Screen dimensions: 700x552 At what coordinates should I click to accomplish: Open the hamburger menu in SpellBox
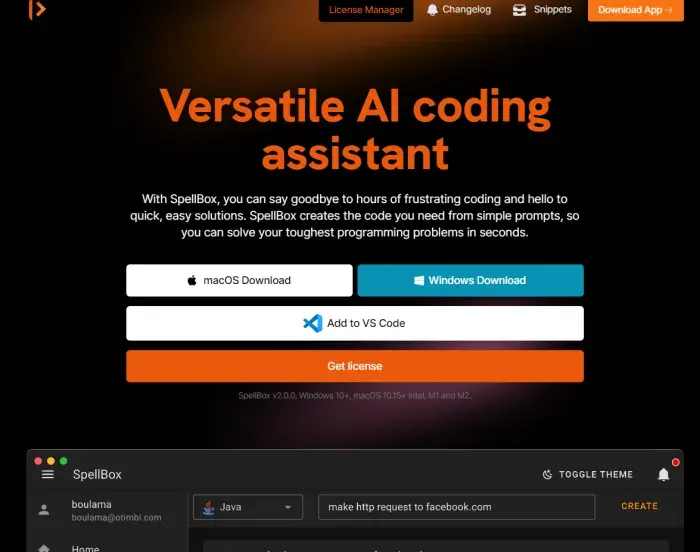[47, 474]
